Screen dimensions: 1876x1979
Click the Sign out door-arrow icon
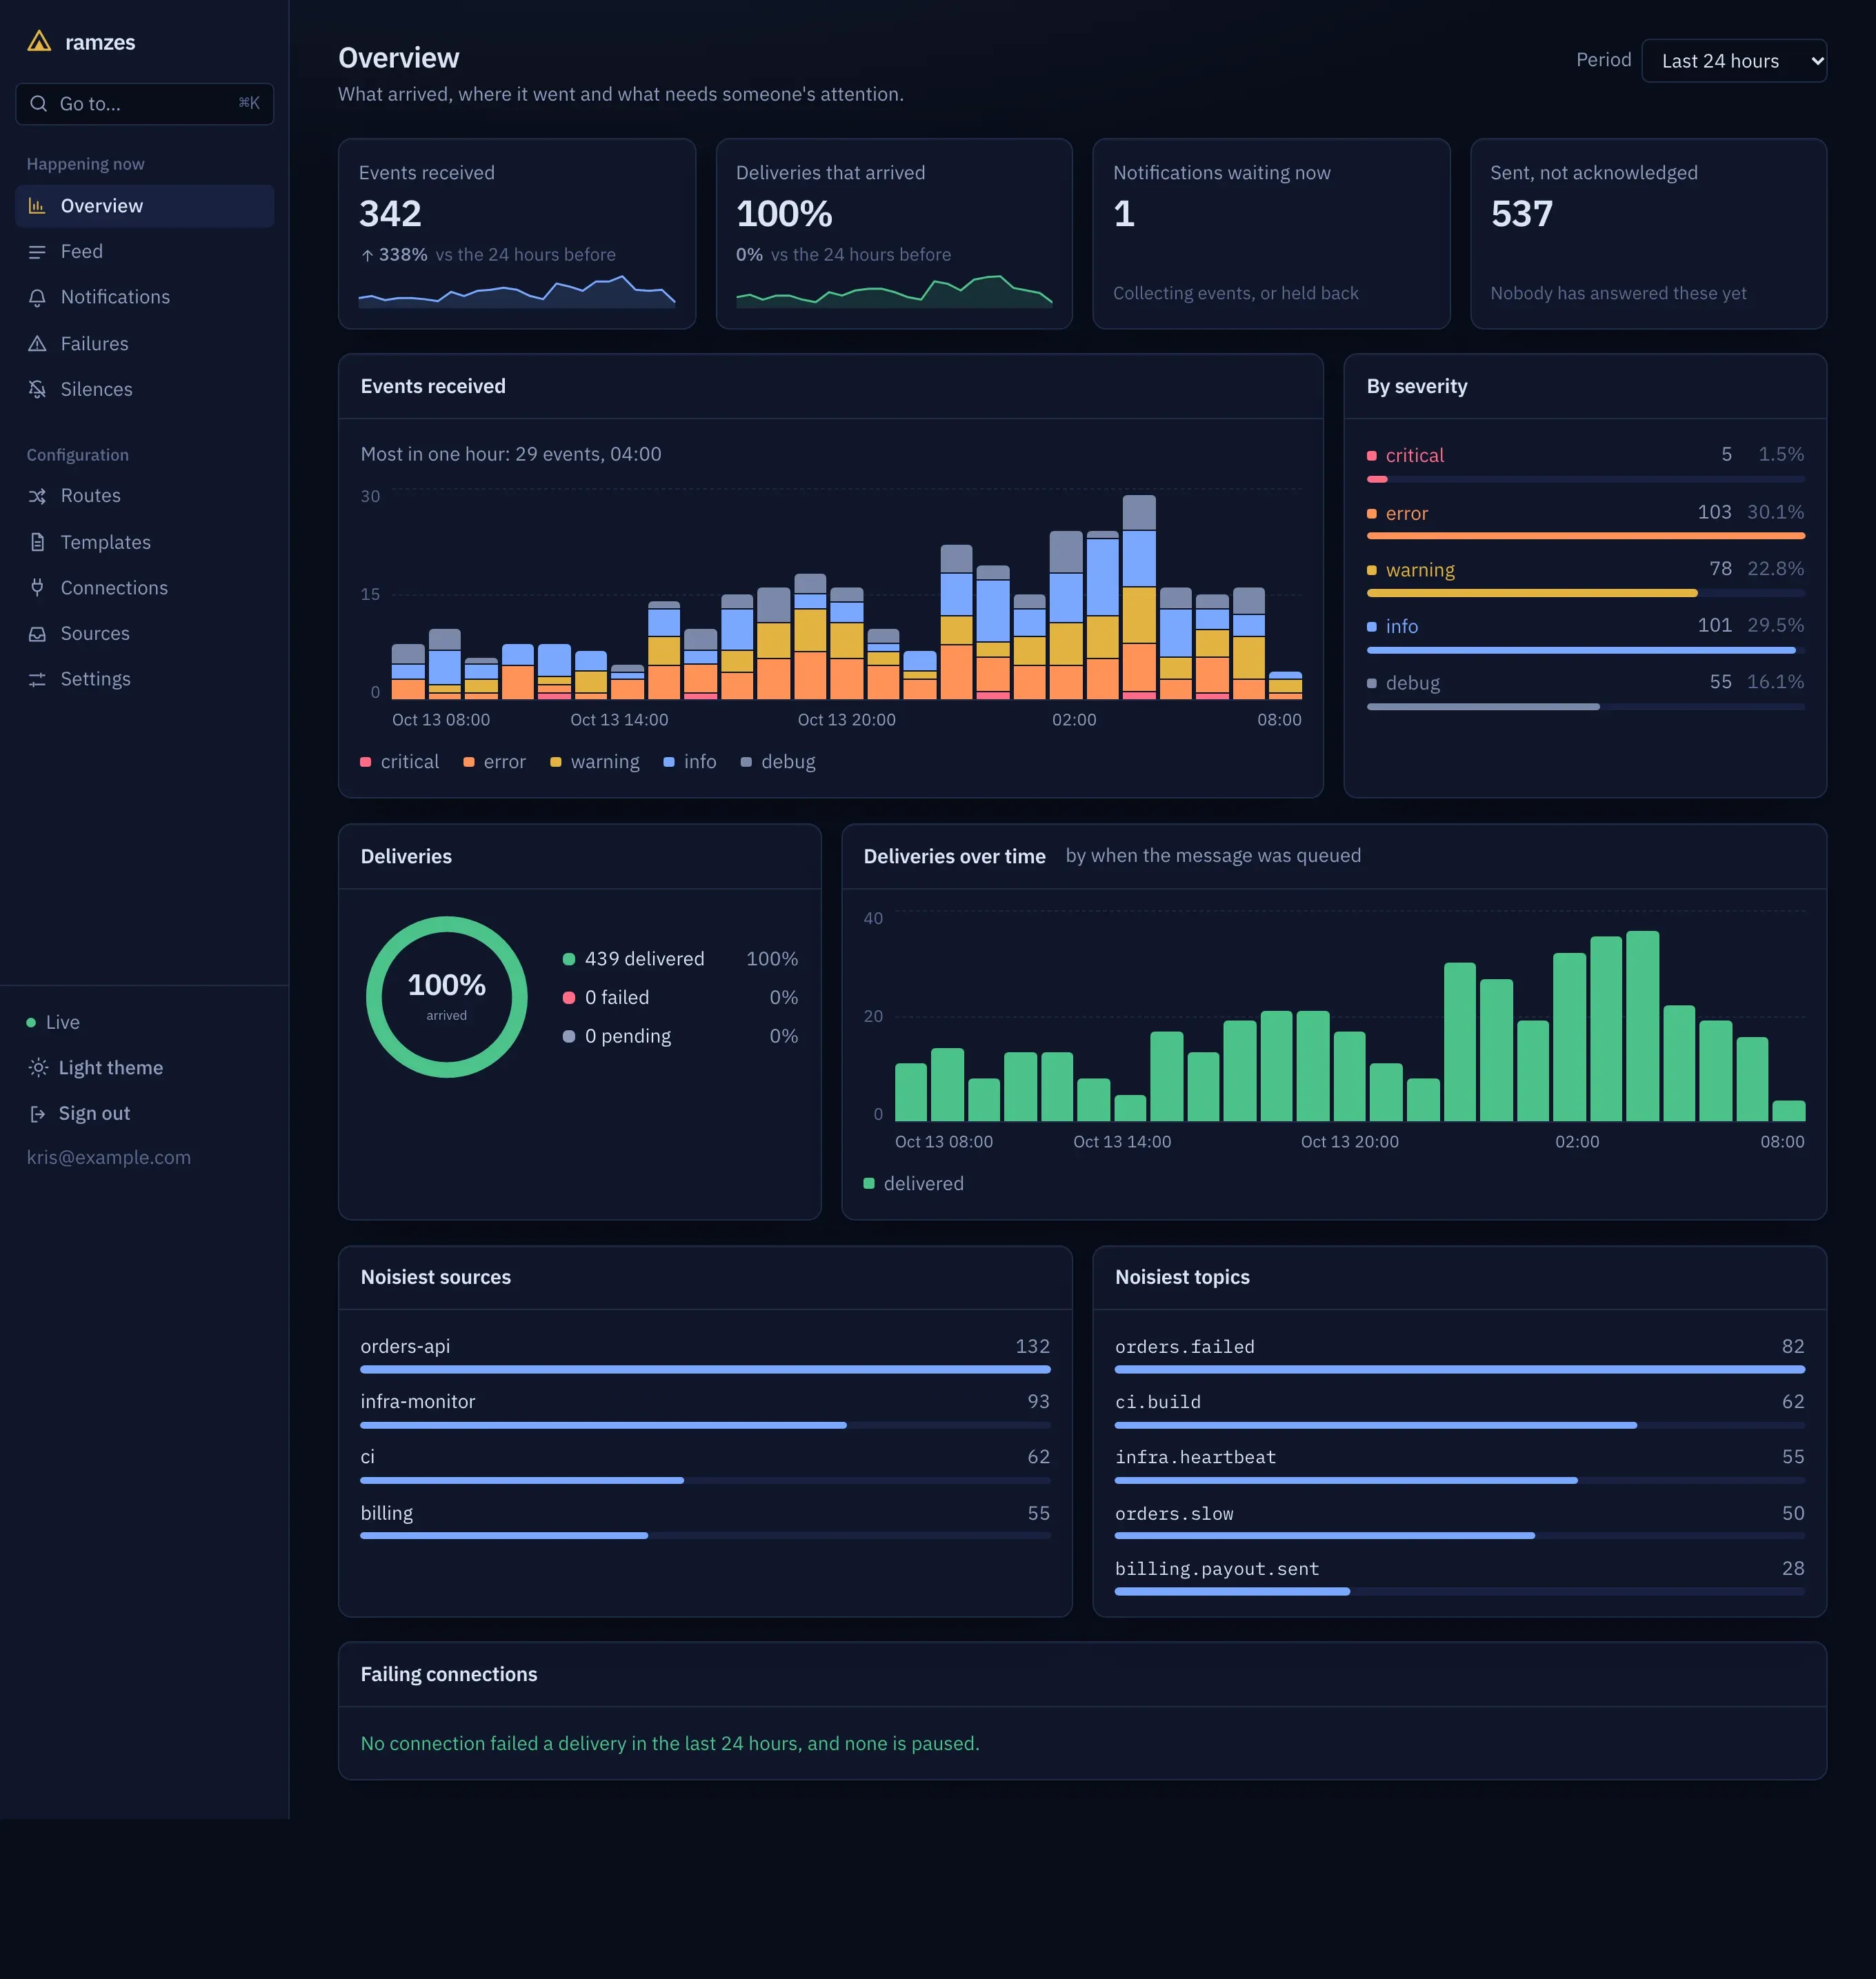point(38,1114)
